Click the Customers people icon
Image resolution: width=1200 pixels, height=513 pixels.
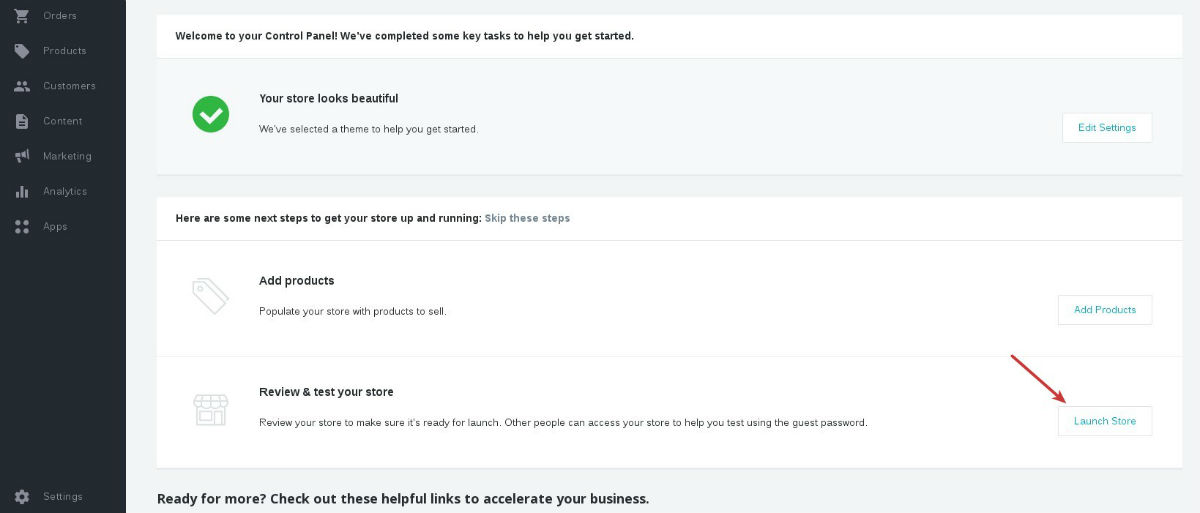[x=22, y=86]
